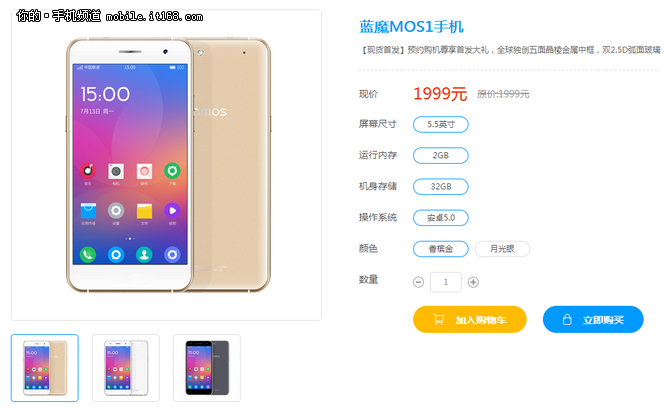Click the quantity input field
670x410 pixels.
pos(446,282)
